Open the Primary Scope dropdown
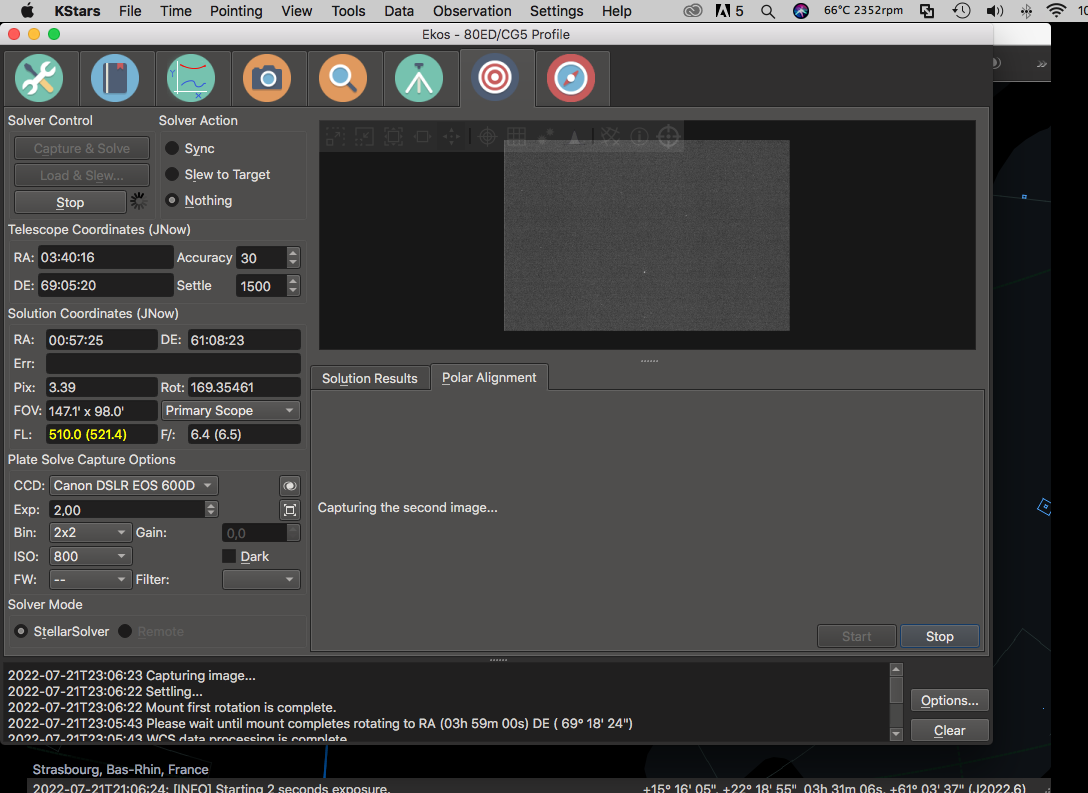Viewport: 1088px width, 793px height. (x=230, y=411)
